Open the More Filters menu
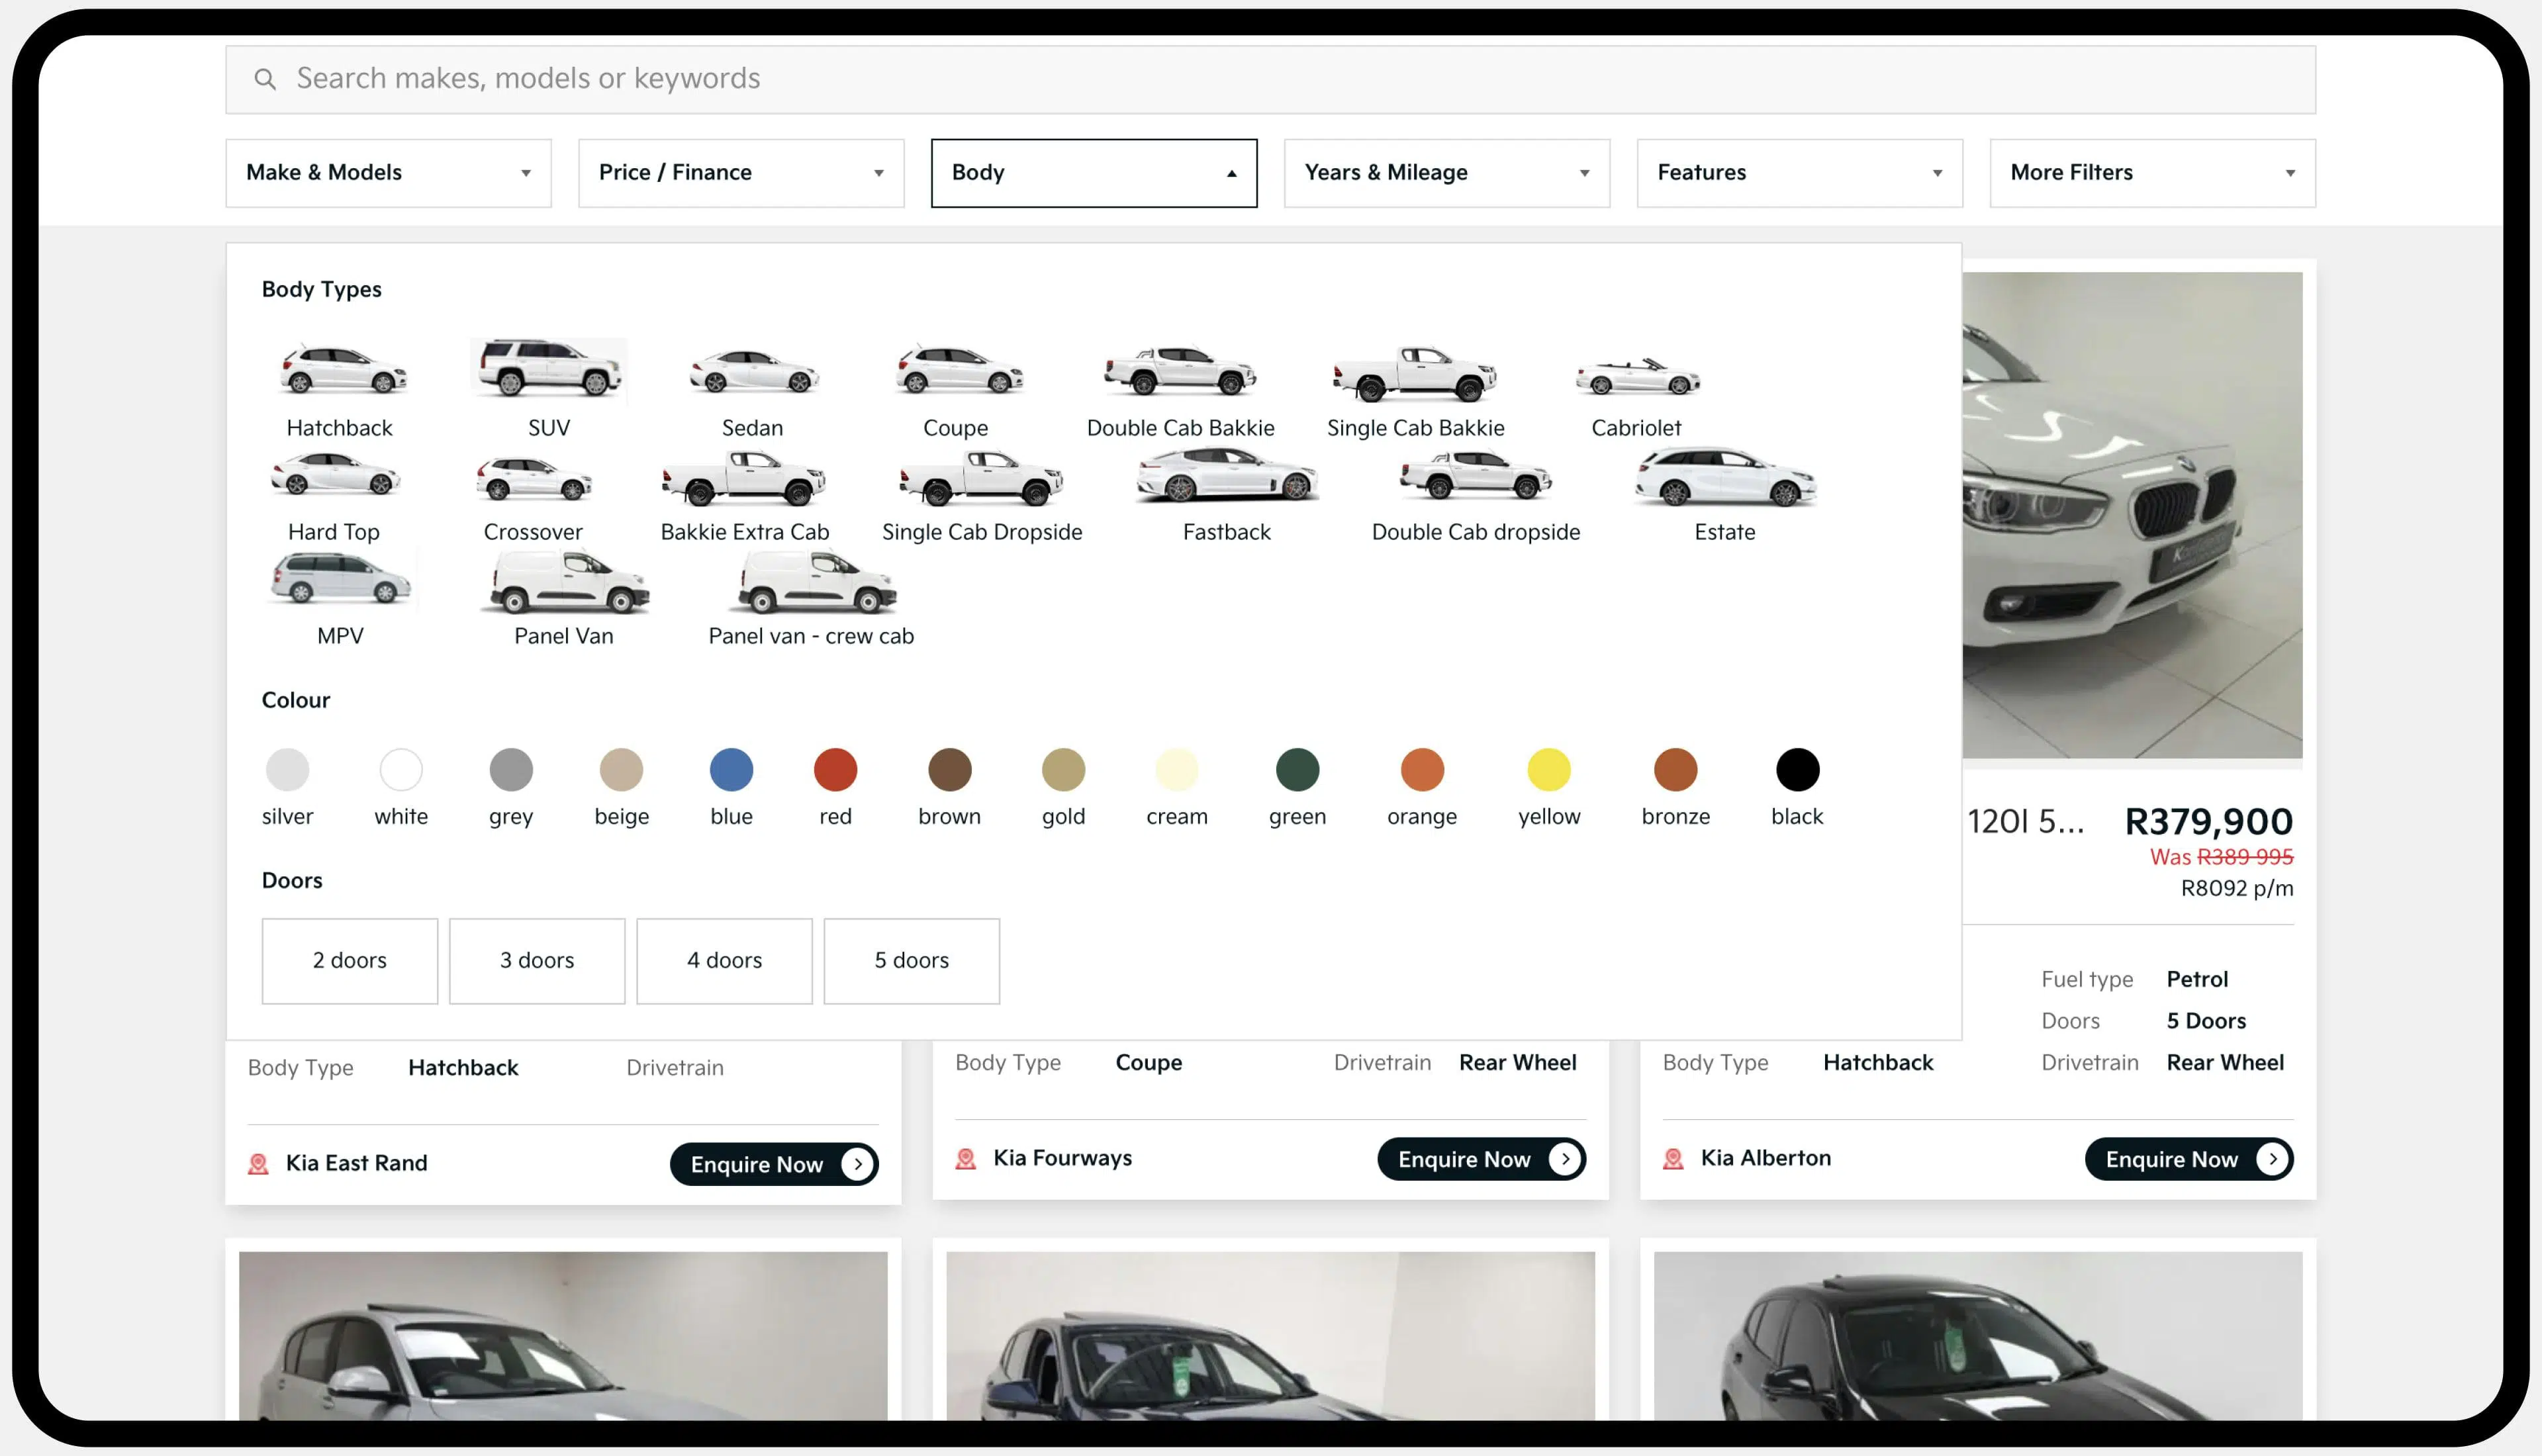This screenshot has height=1456, width=2542. pyautogui.click(x=2152, y=173)
